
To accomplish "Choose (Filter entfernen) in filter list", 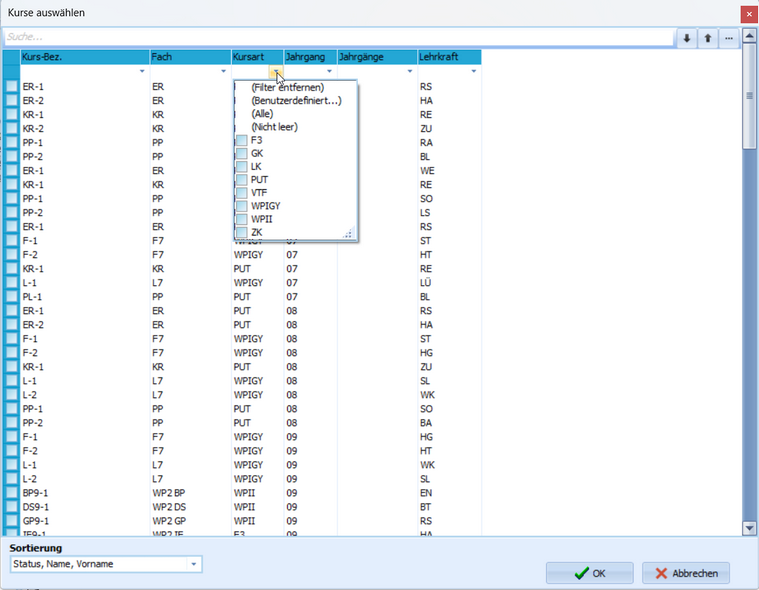I will [288, 88].
